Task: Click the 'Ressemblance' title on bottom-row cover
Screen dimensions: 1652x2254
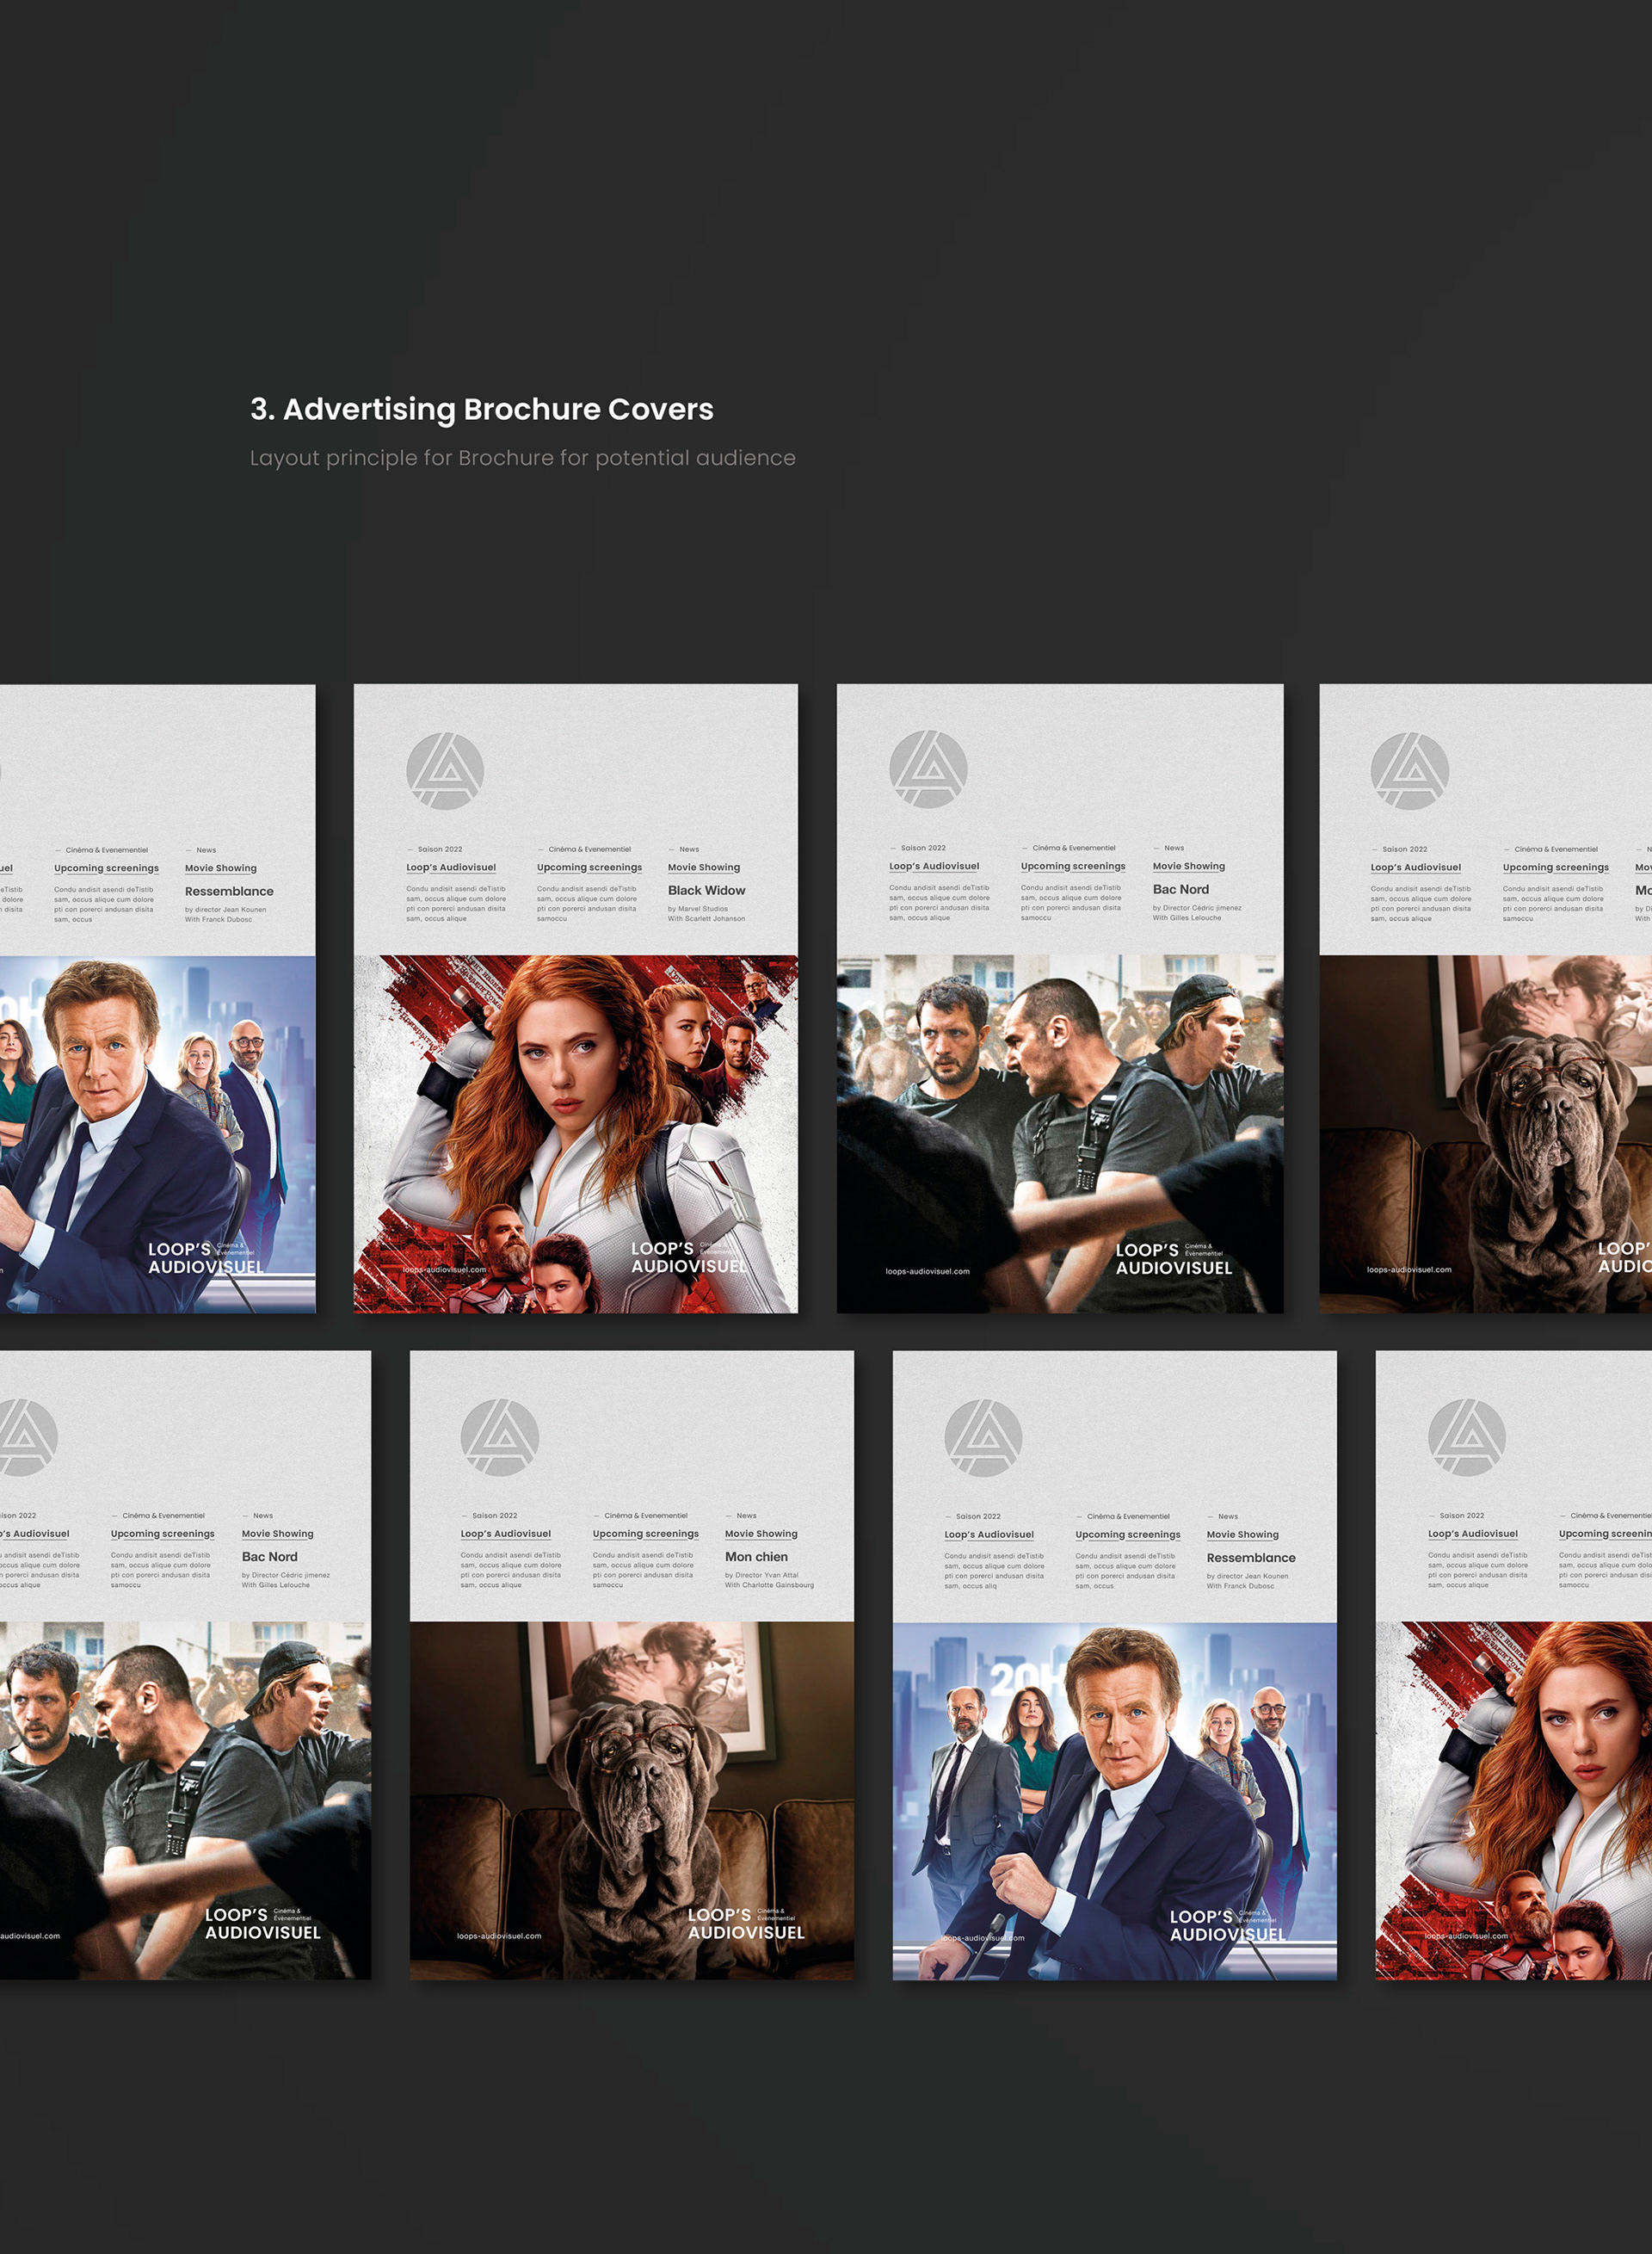Action: [1251, 1558]
